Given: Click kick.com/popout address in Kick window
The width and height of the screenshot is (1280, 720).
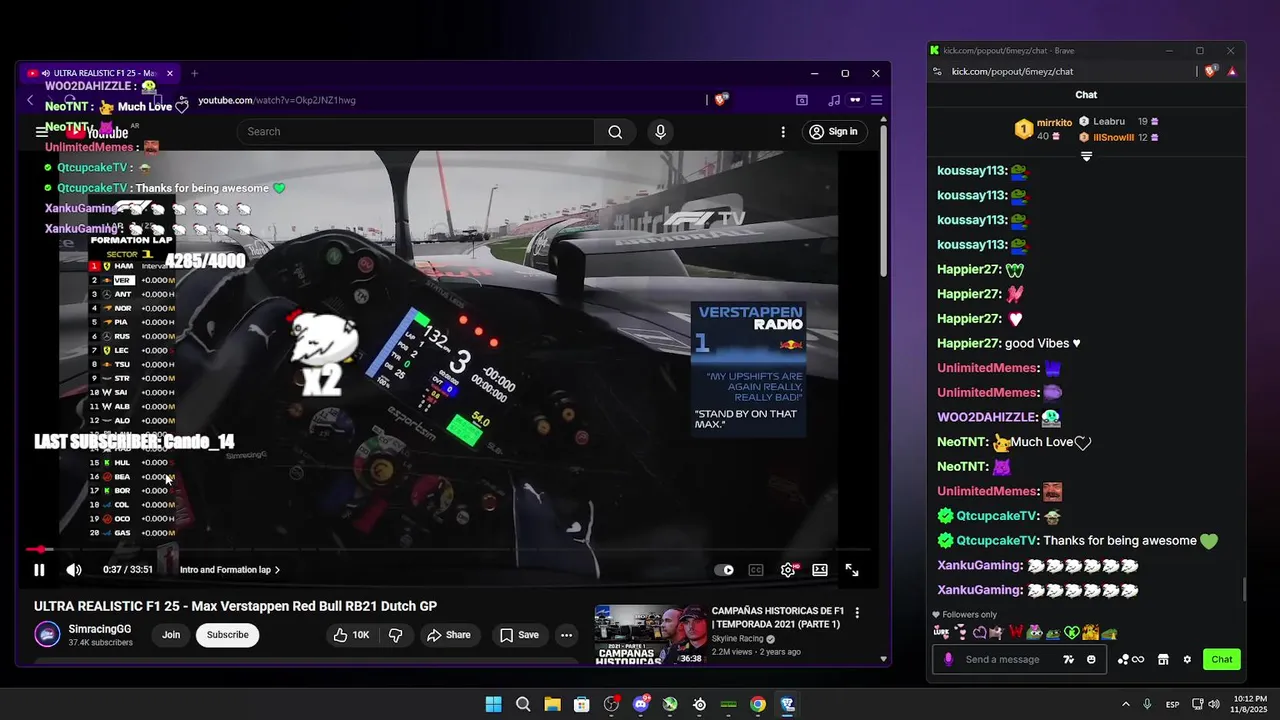Looking at the screenshot, I should point(1012,71).
